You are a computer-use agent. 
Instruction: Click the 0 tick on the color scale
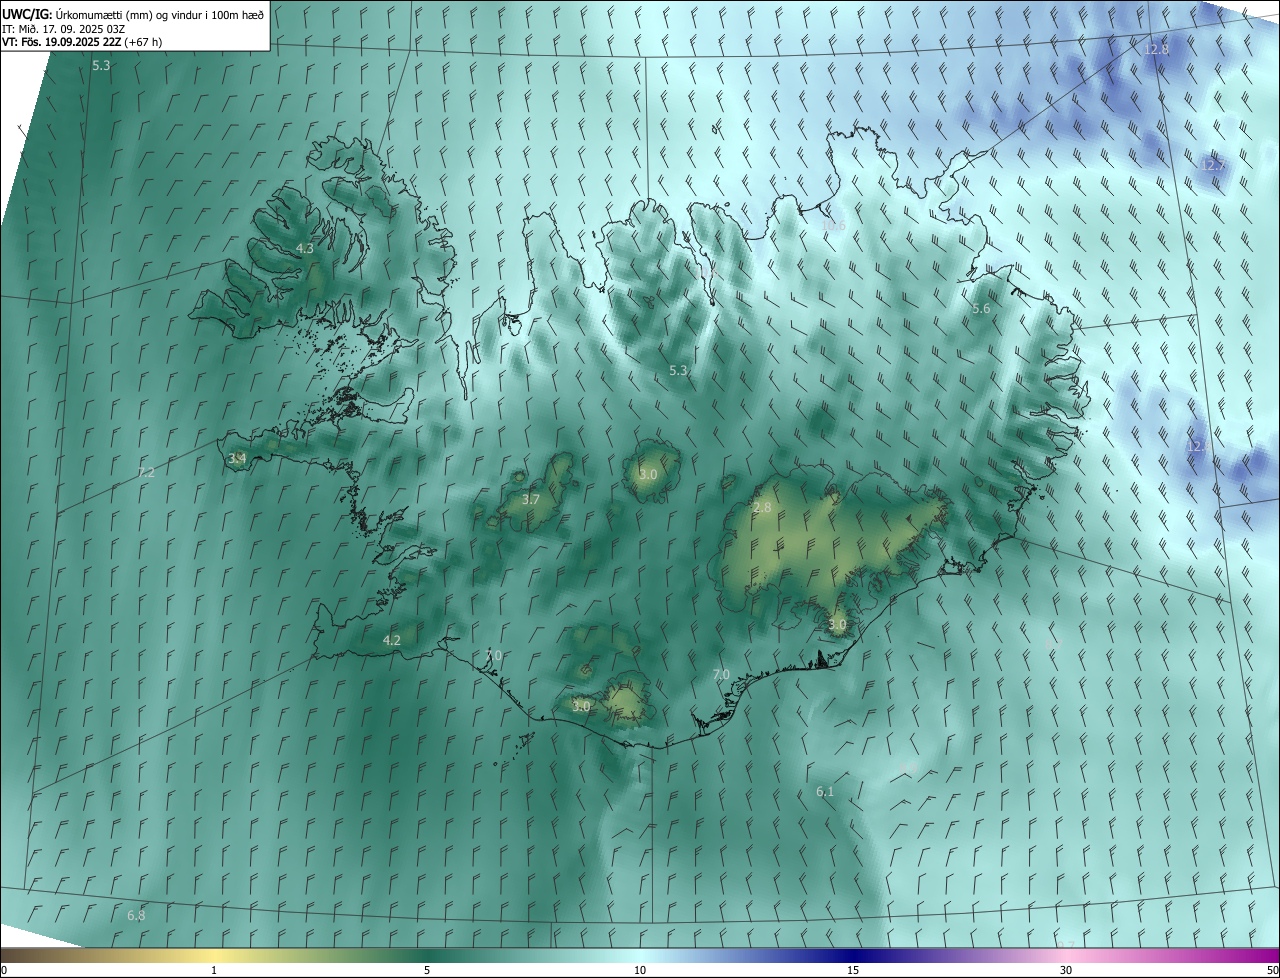point(4,970)
